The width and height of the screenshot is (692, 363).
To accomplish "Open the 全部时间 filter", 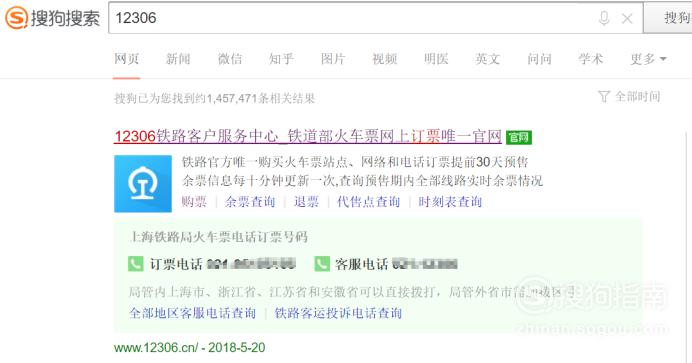I will coord(637,97).
